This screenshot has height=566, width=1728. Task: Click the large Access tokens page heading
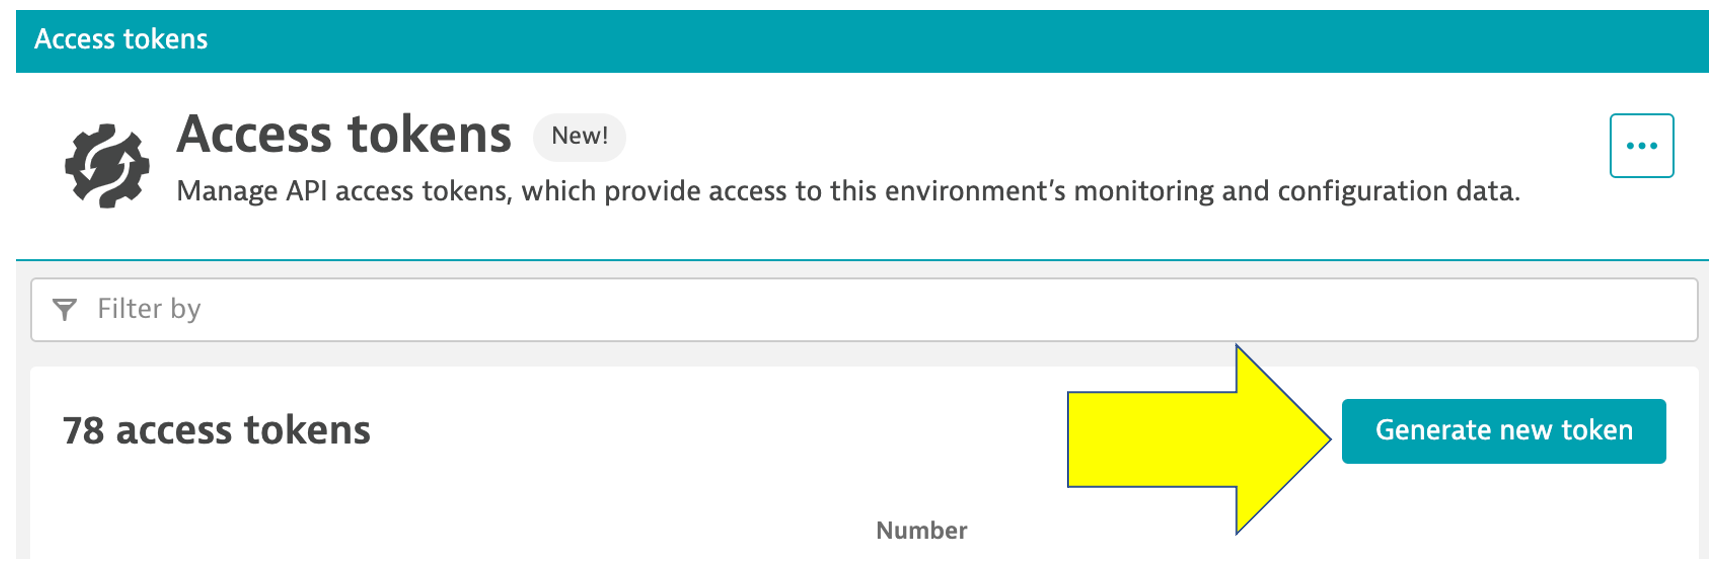(344, 134)
